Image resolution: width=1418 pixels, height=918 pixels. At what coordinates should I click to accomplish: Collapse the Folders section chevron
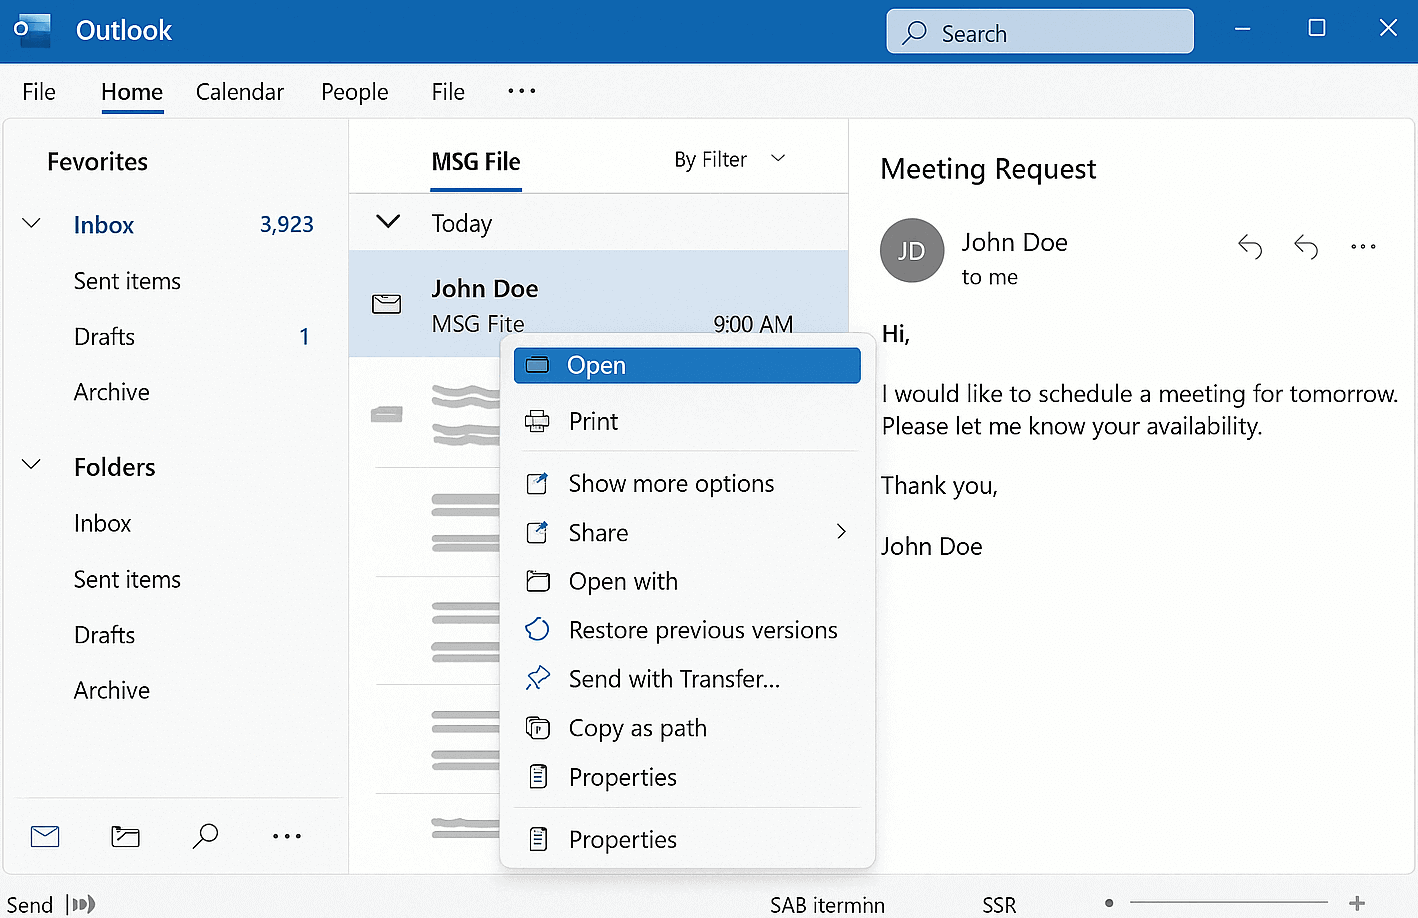tap(31, 465)
